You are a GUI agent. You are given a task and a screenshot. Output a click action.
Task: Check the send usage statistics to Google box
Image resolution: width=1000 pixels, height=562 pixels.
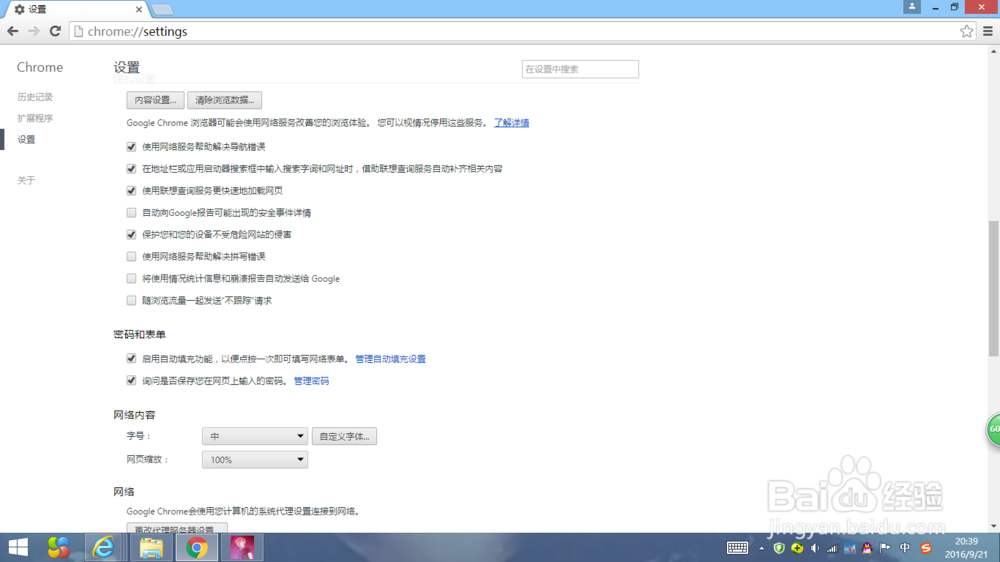point(131,279)
